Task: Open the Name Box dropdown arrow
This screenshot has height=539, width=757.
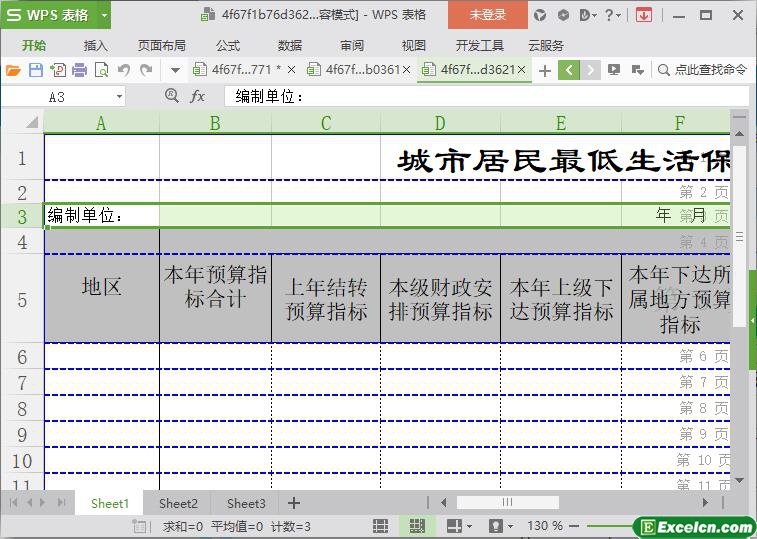Action: click(119, 96)
